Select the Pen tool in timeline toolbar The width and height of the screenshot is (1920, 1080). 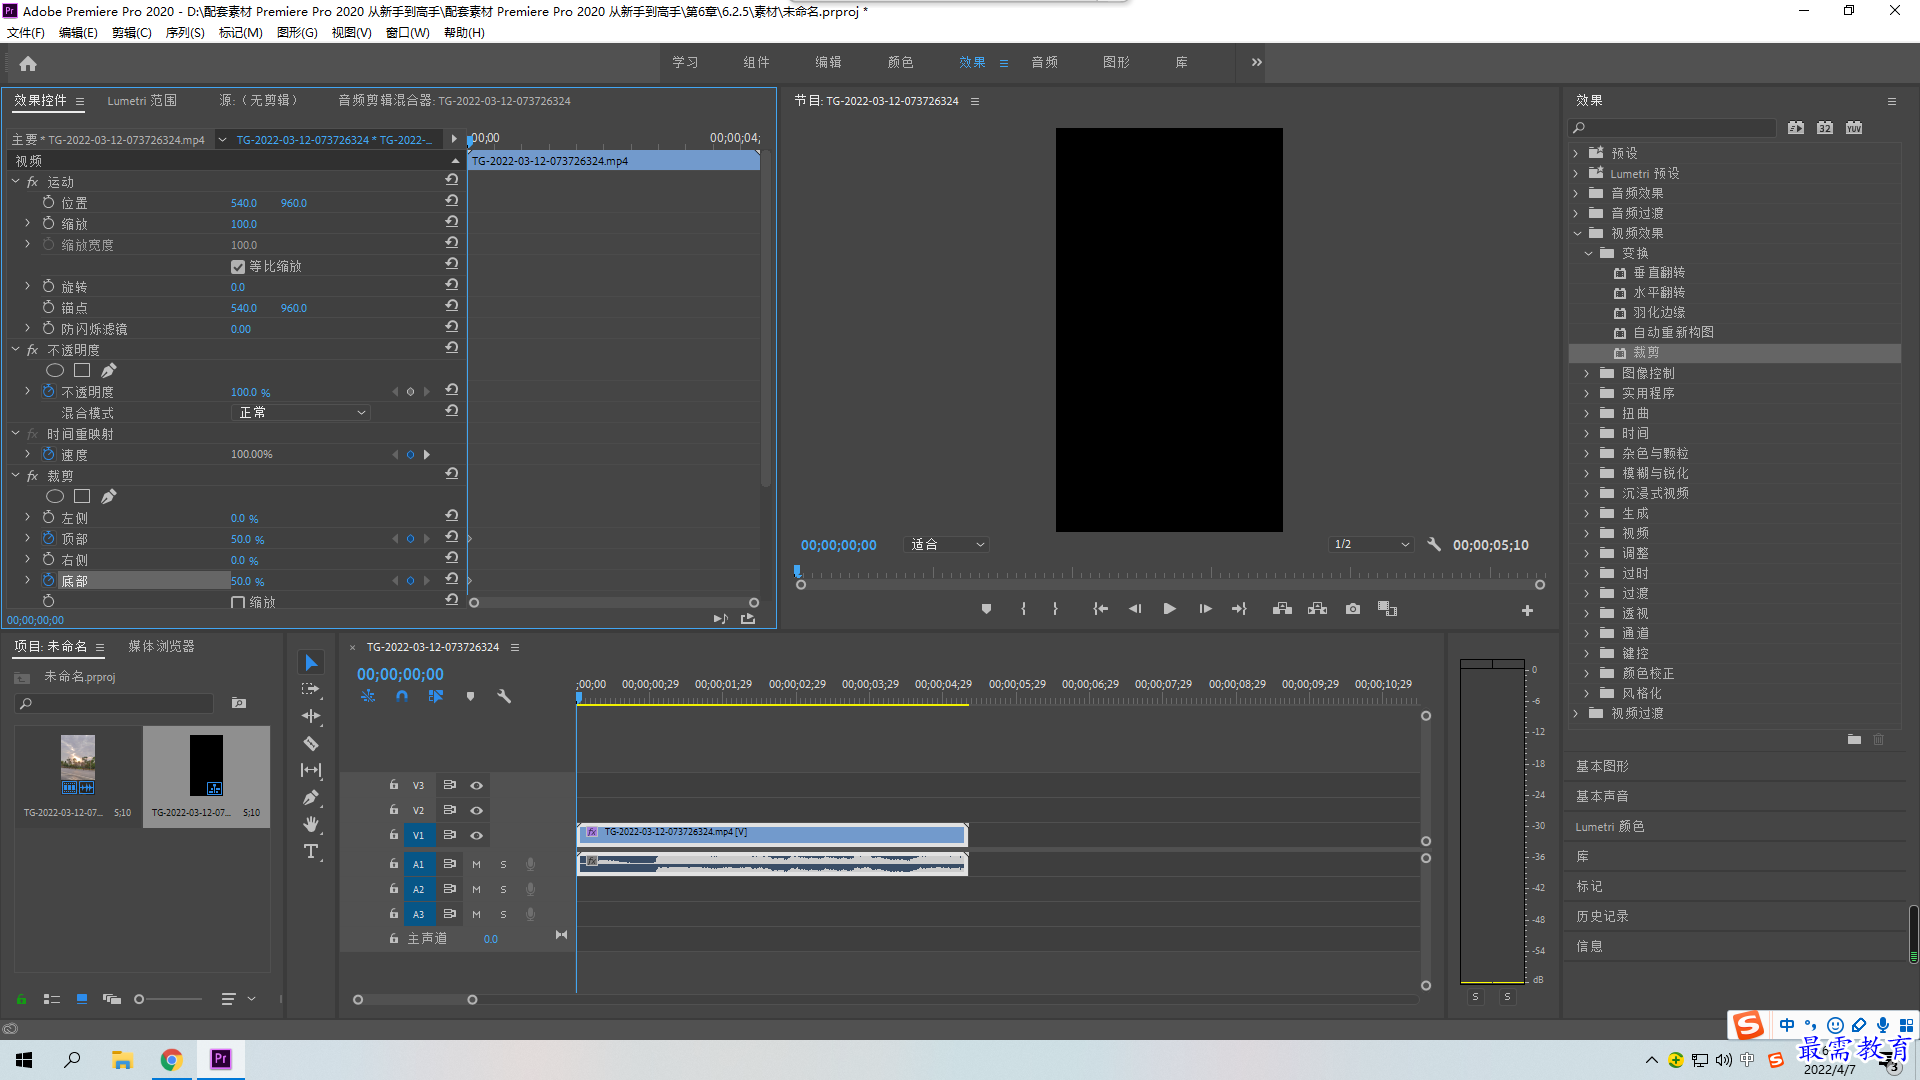point(311,797)
